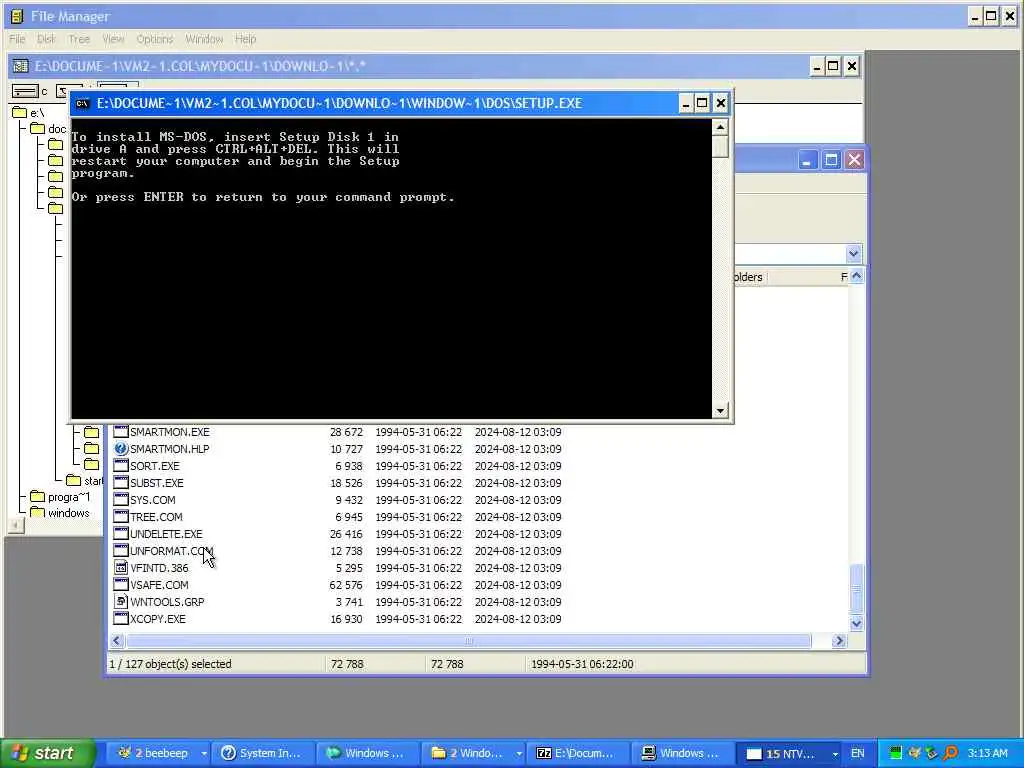Open File Manager application title icon
This screenshot has width=1024, height=768.
17,16
